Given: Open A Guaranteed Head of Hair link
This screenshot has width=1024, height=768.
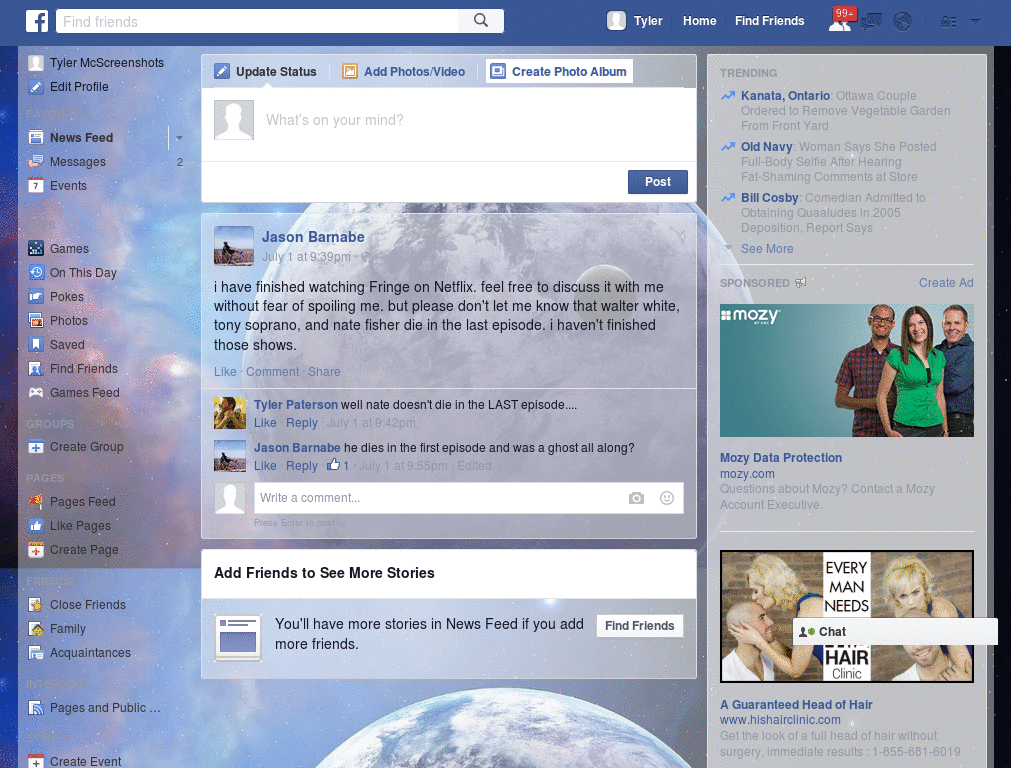Looking at the screenshot, I should [x=796, y=705].
